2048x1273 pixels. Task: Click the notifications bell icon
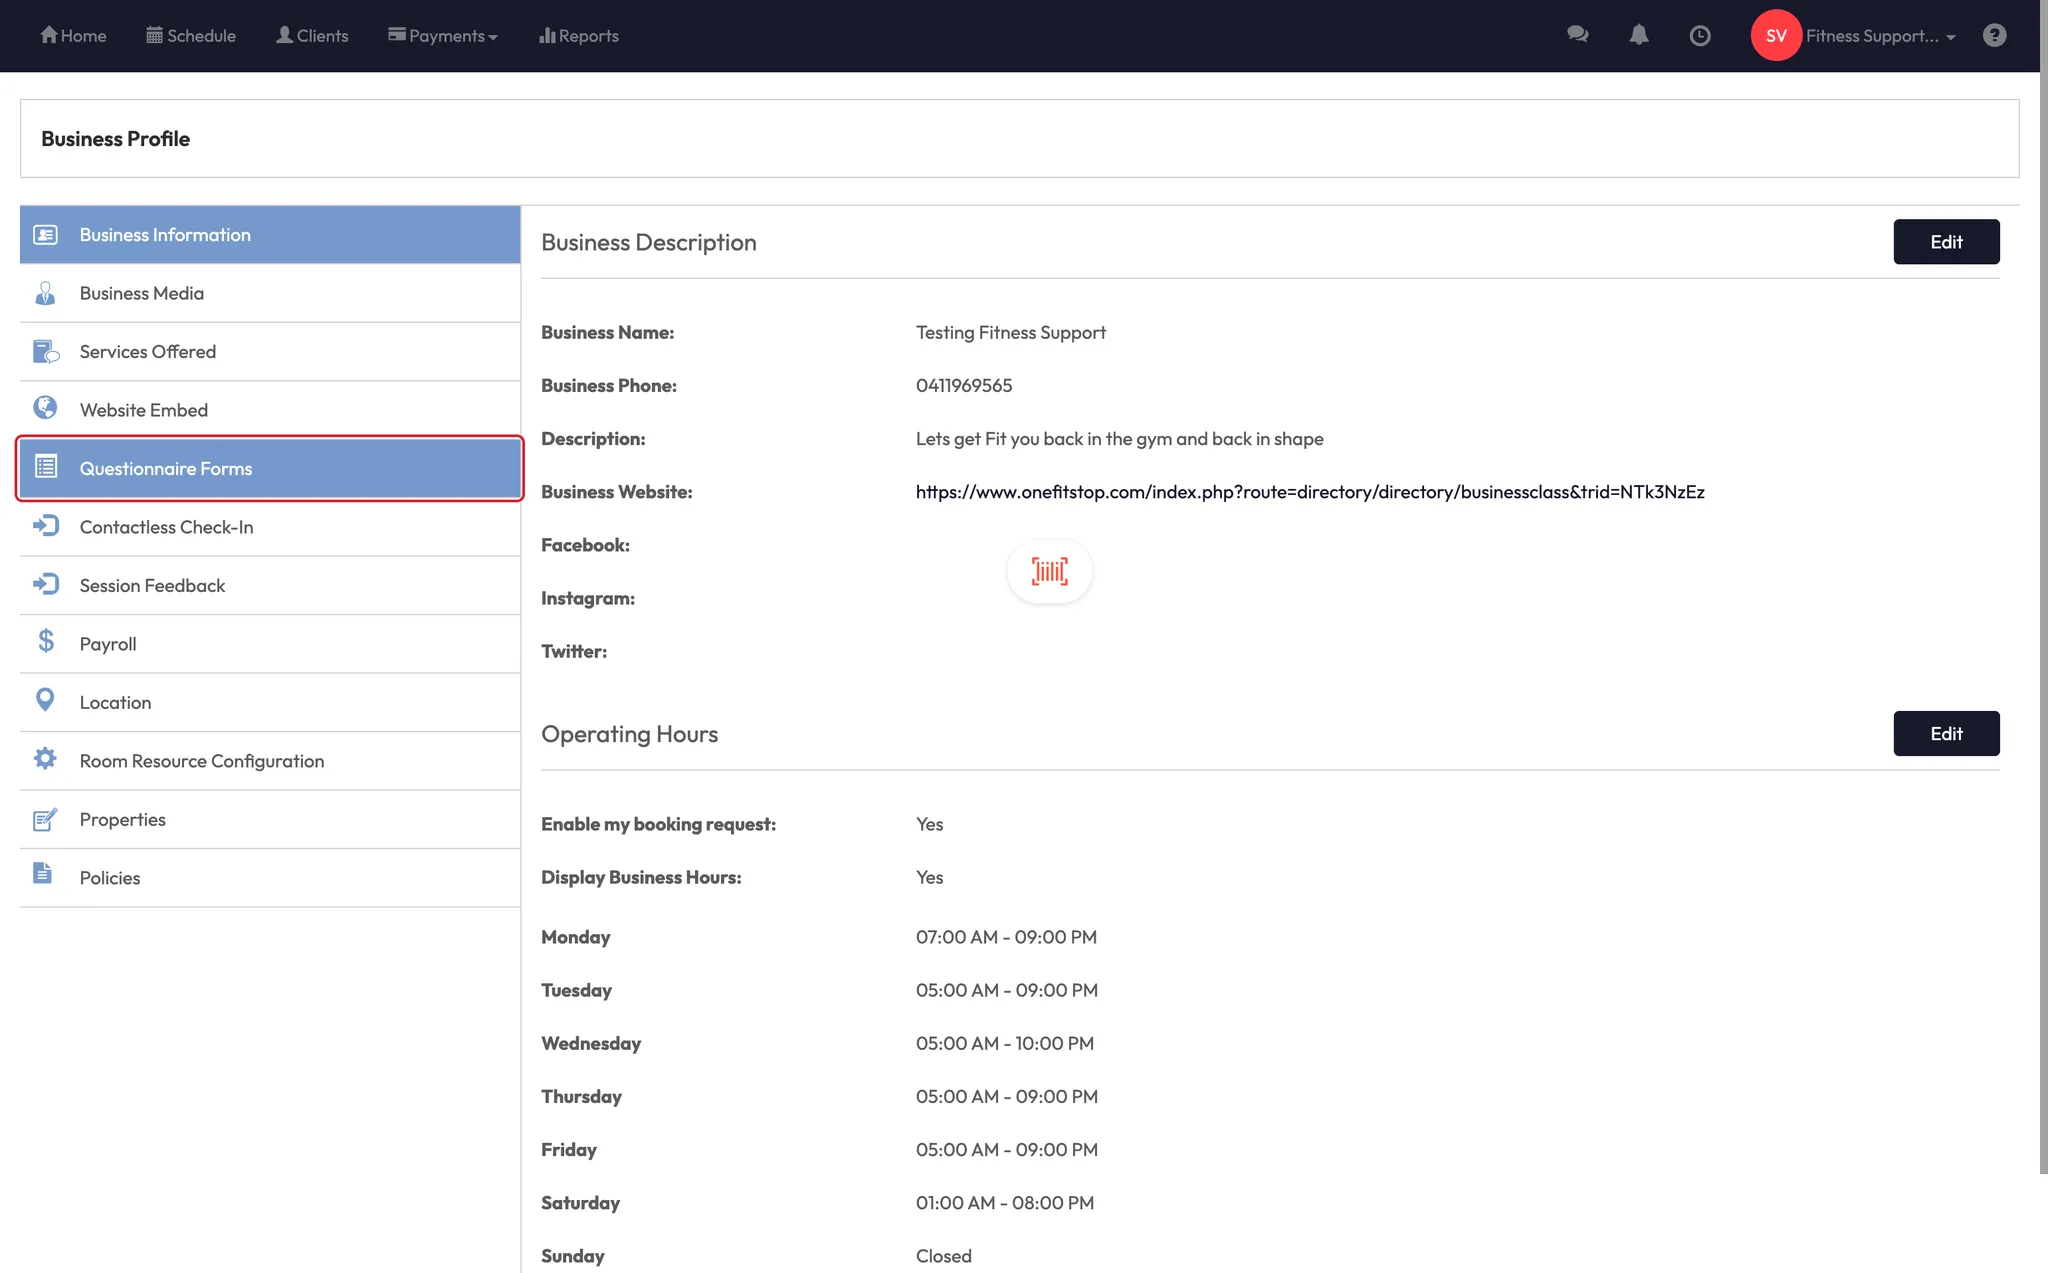[1638, 35]
